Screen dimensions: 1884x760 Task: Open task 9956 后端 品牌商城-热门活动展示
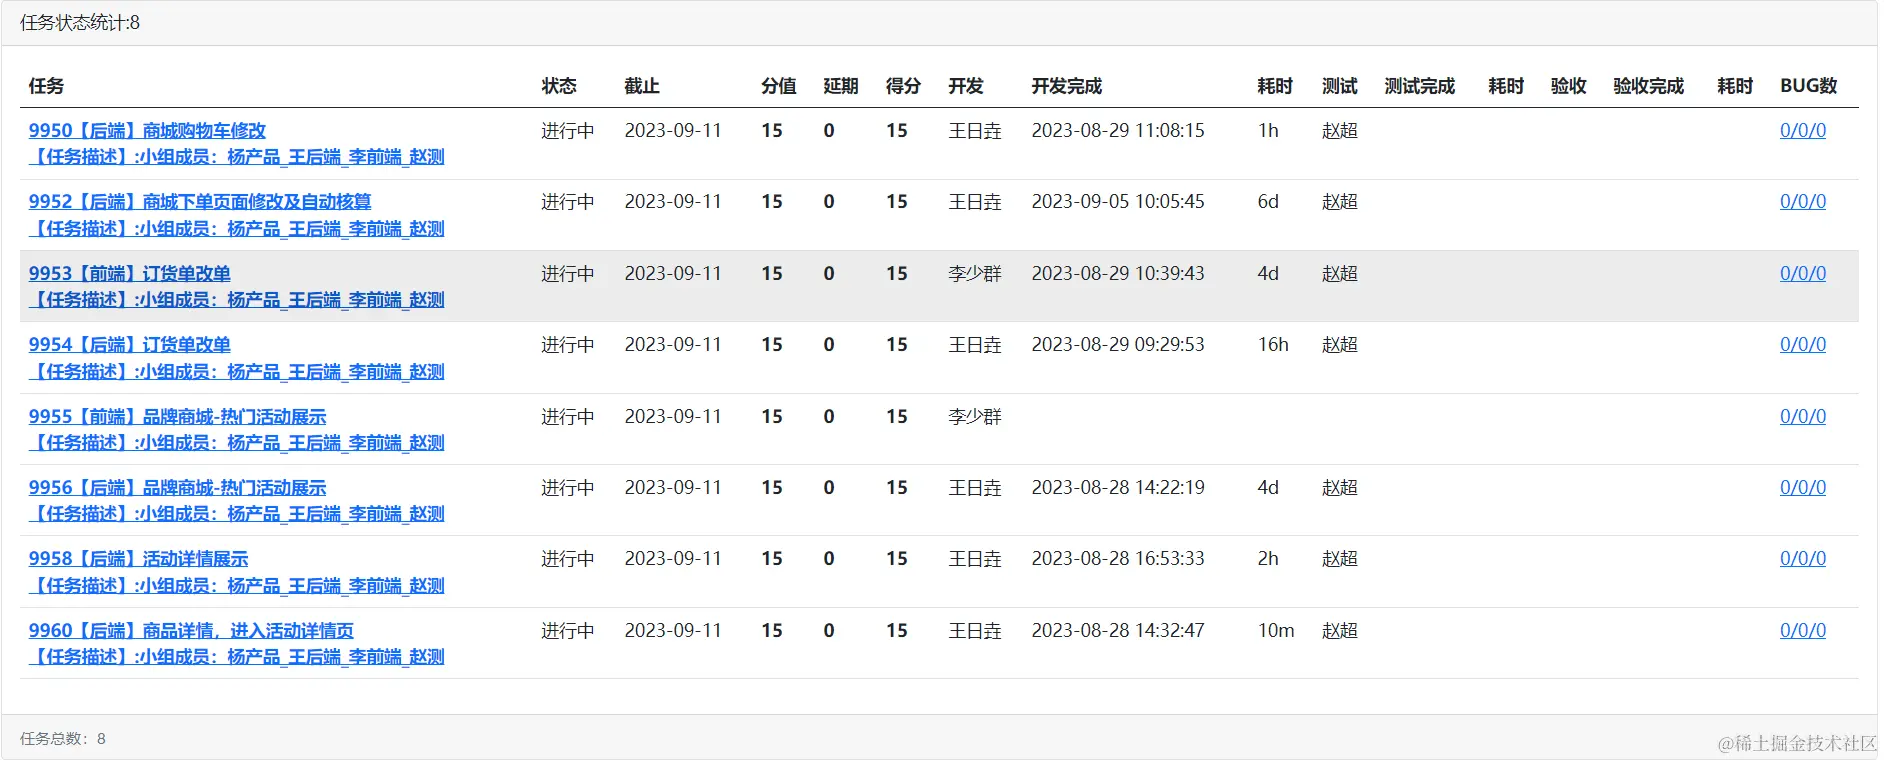[178, 488]
